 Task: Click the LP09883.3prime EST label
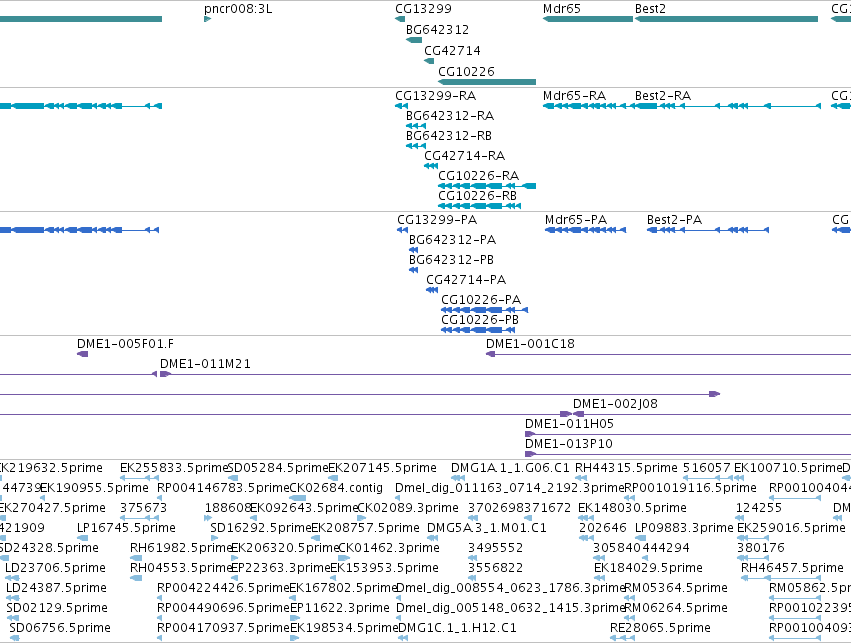click(x=684, y=529)
